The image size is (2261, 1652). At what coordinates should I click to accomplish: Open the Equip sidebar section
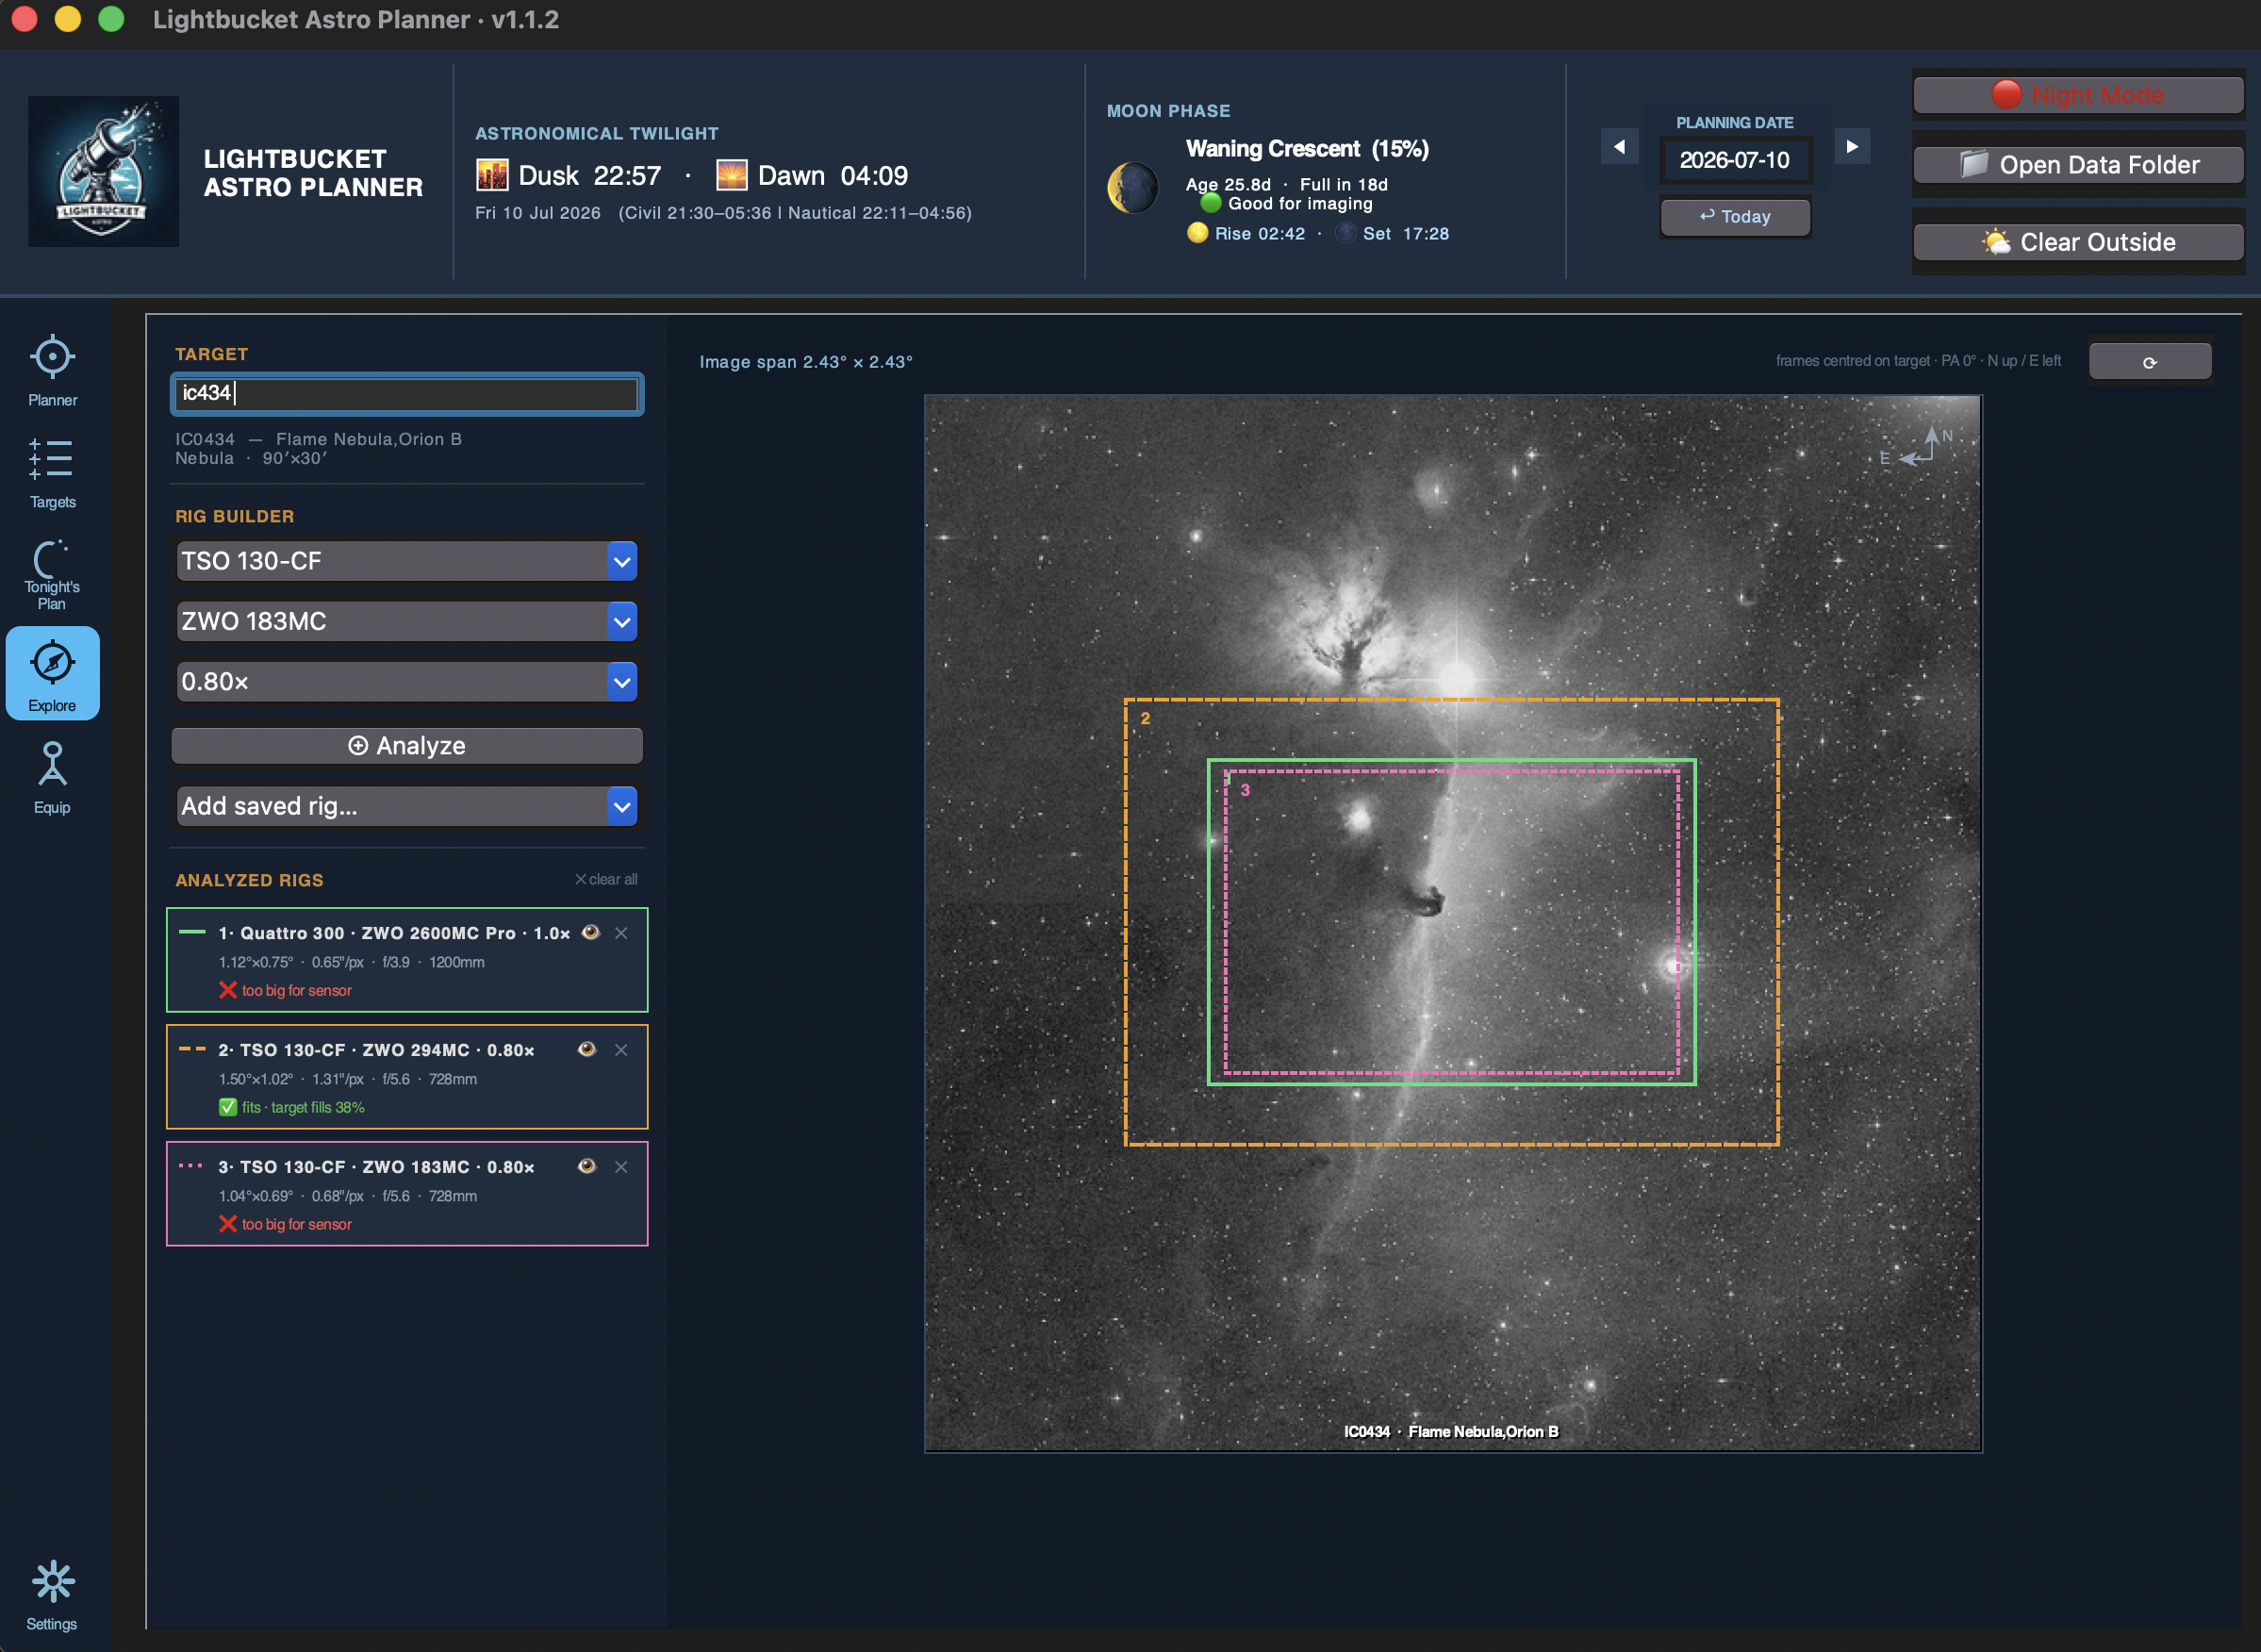pos(52,778)
